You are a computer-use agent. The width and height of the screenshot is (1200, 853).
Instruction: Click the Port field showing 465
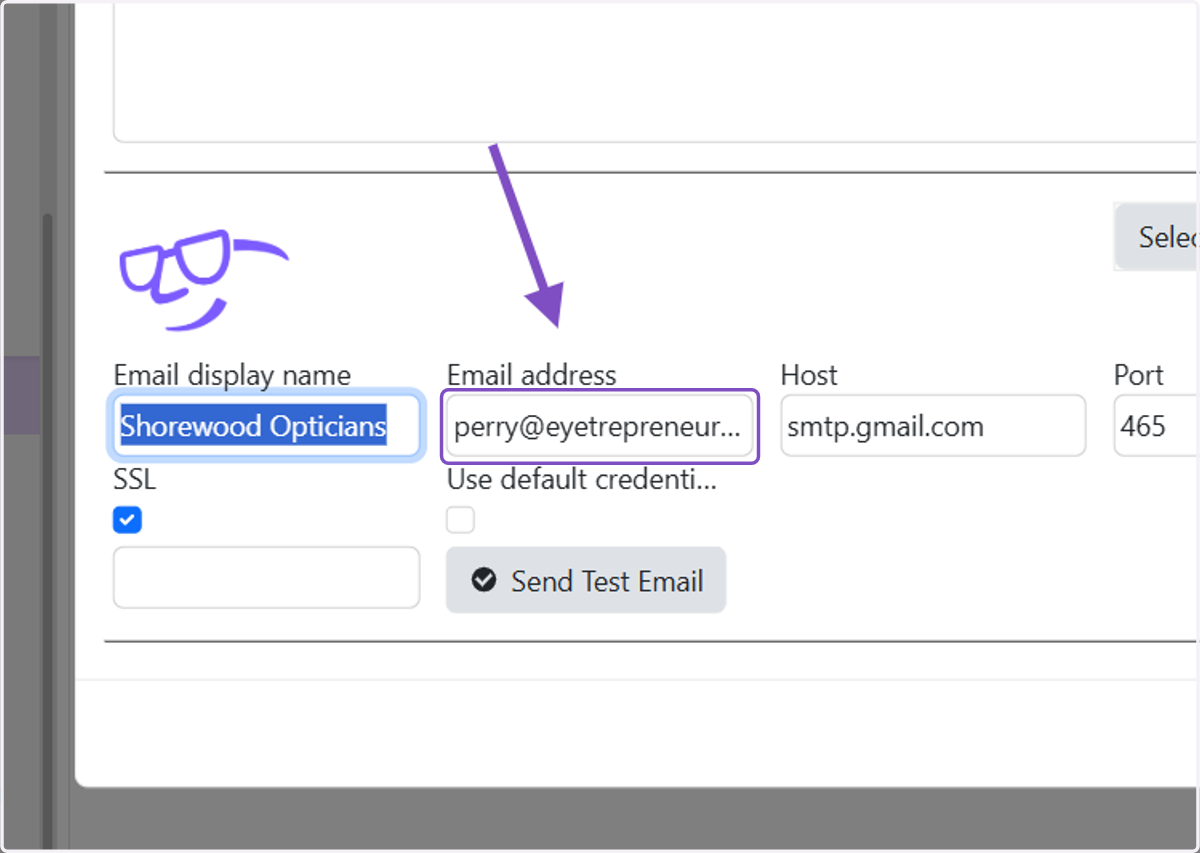(x=1156, y=426)
